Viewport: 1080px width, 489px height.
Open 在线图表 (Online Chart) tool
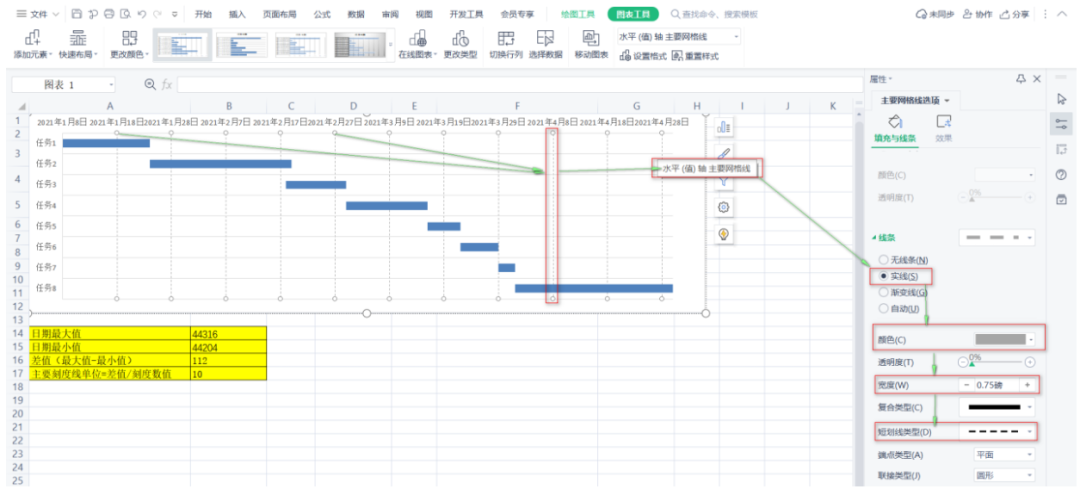point(417,45)
